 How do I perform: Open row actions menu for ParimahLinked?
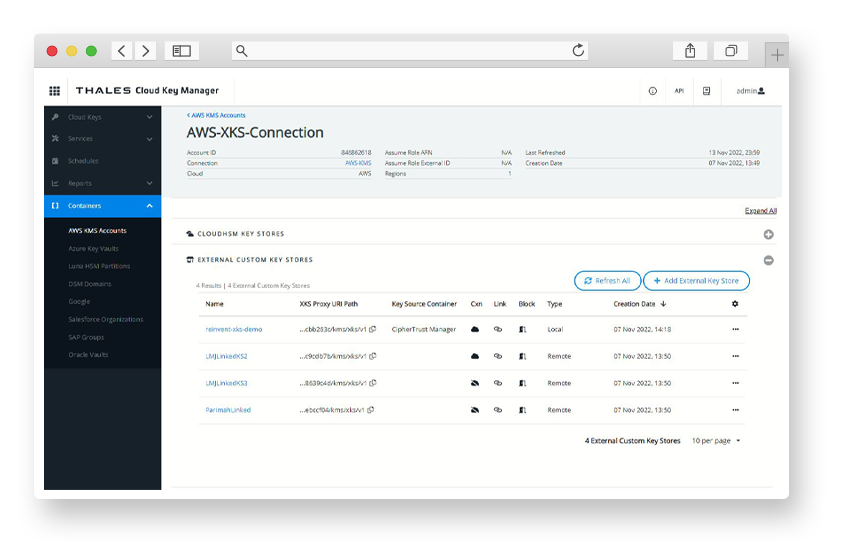point(736,410)
